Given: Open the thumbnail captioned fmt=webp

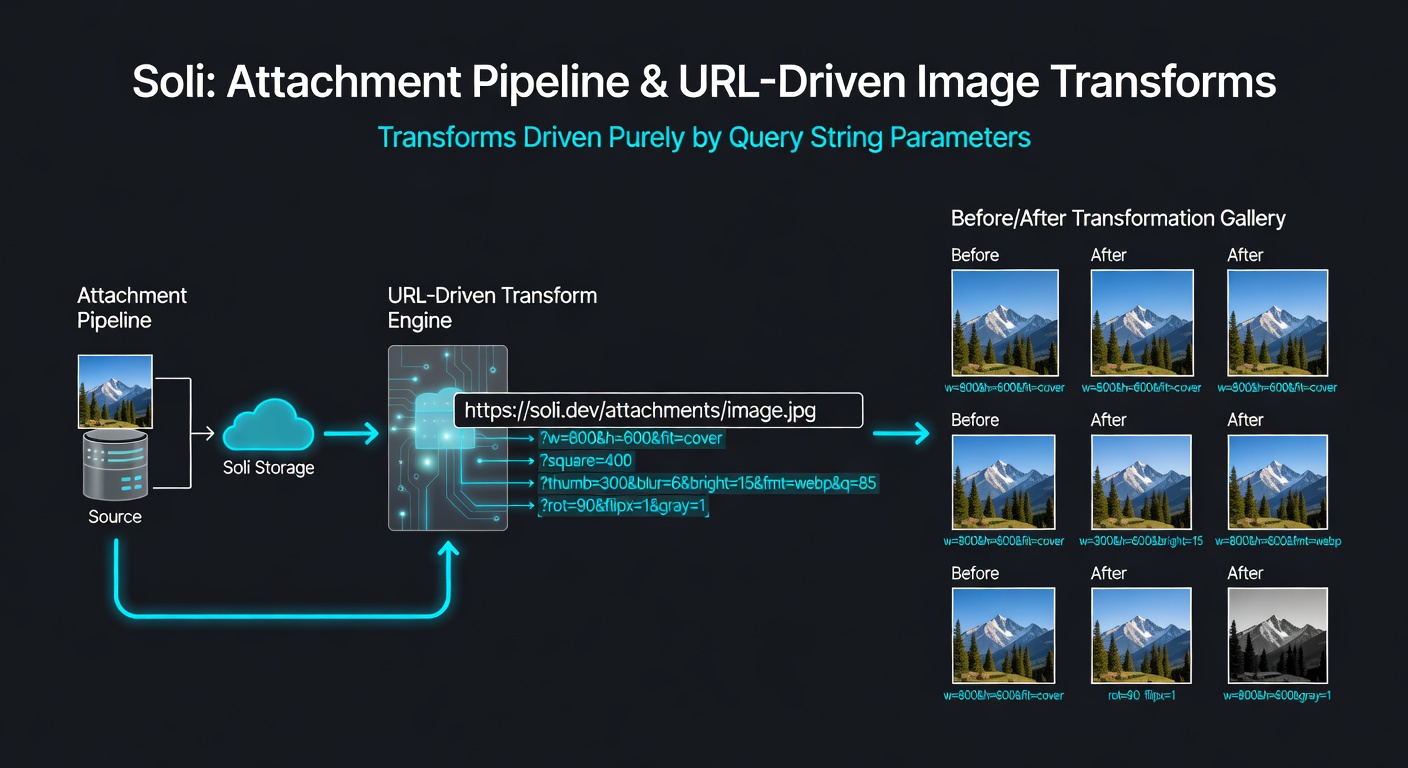Looking at the screenshot, I should pos(1277,482).
